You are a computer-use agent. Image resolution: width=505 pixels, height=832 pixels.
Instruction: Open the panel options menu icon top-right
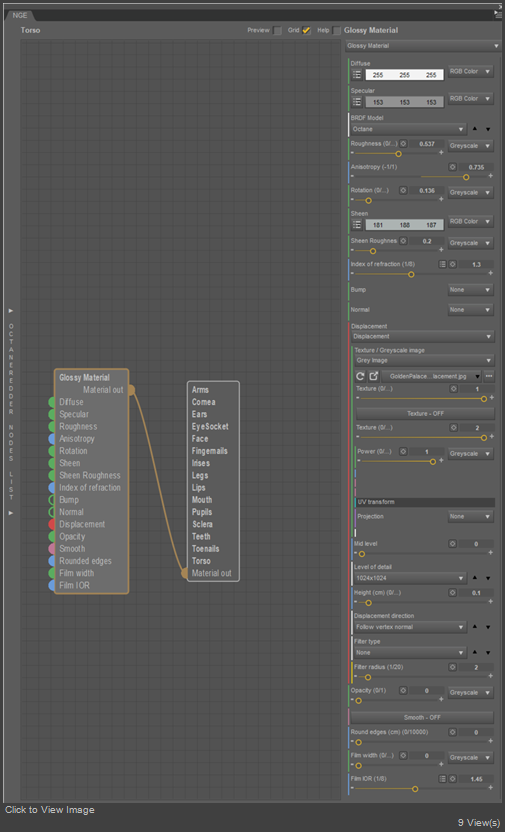[499, 15]
